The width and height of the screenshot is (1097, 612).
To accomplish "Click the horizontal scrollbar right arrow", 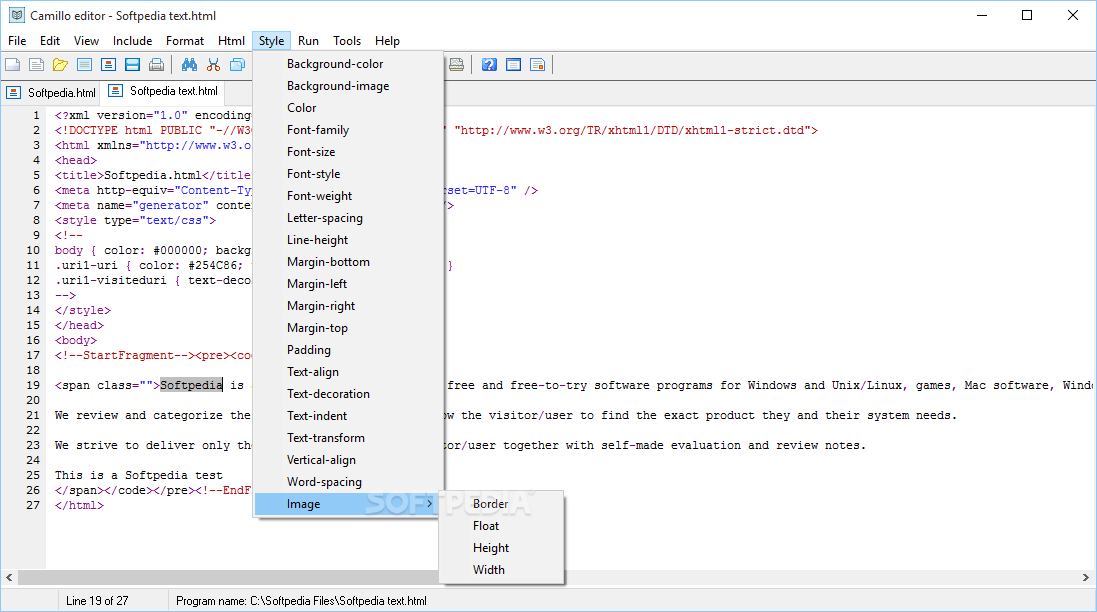I will pos(1085,578).
